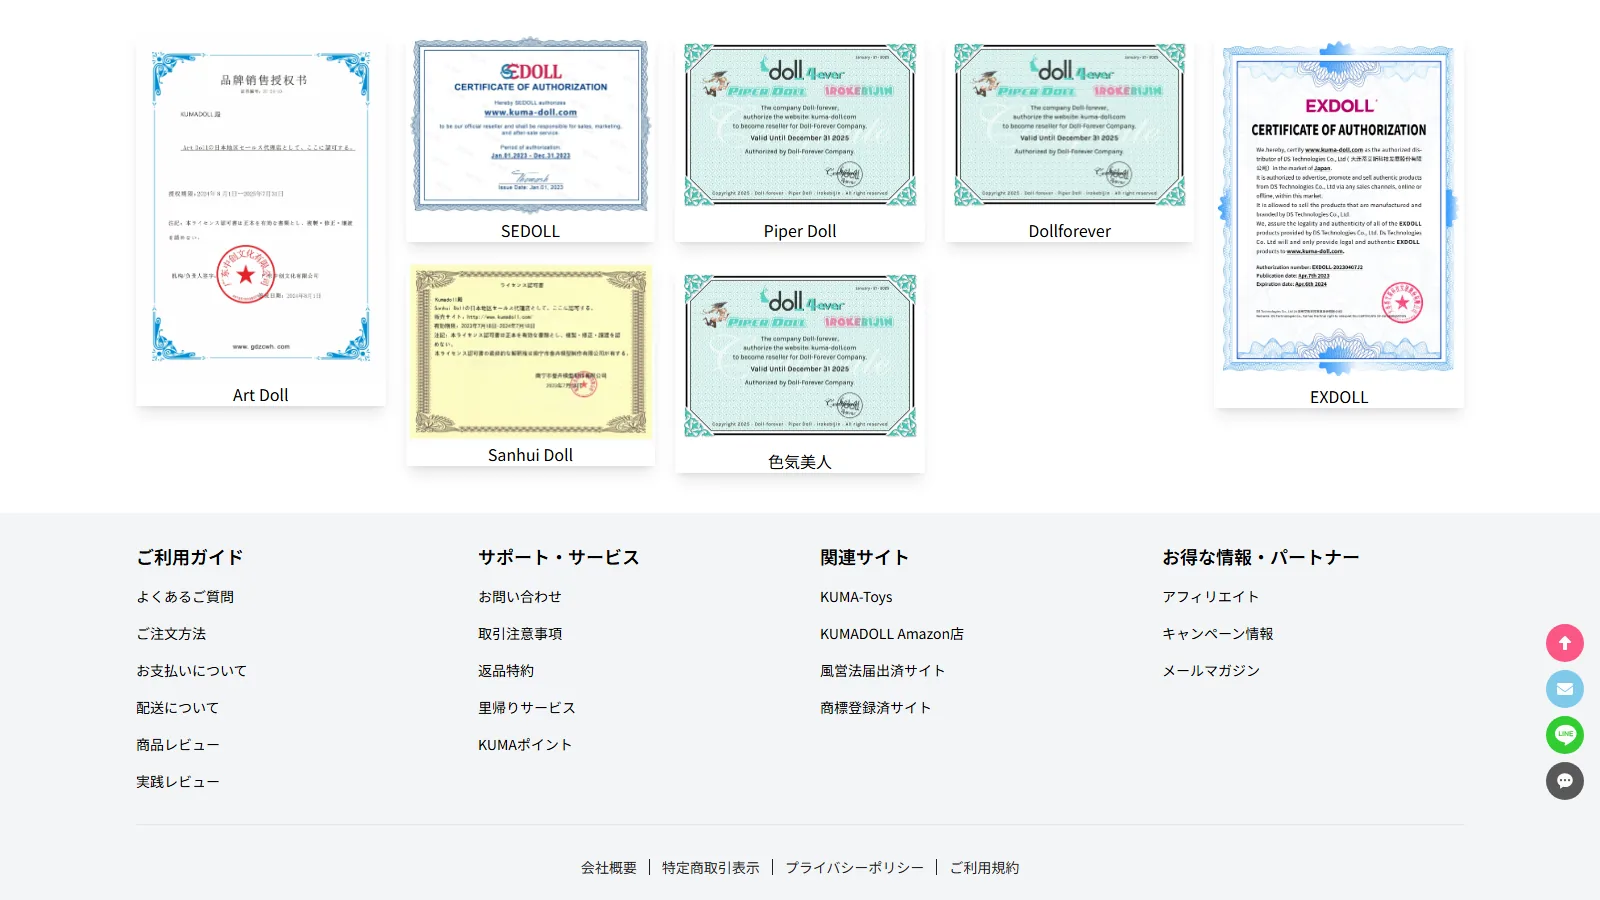View the SEDOLL certificate of authorization image

coord(530,126)
